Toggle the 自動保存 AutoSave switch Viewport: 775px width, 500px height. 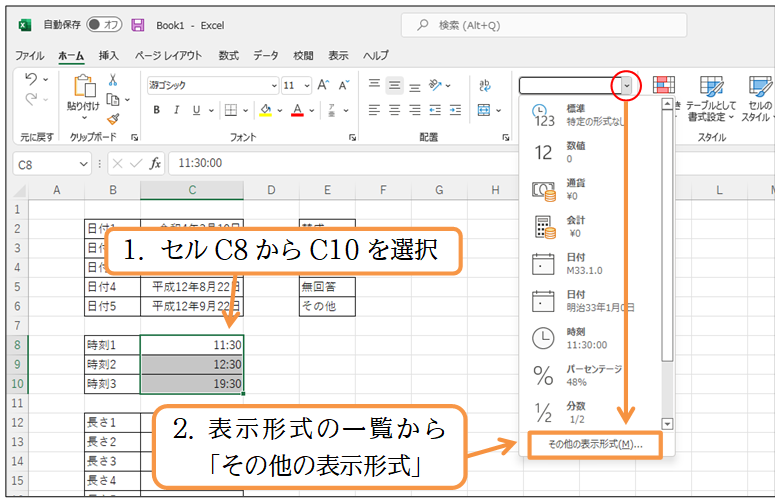point(103,24)
